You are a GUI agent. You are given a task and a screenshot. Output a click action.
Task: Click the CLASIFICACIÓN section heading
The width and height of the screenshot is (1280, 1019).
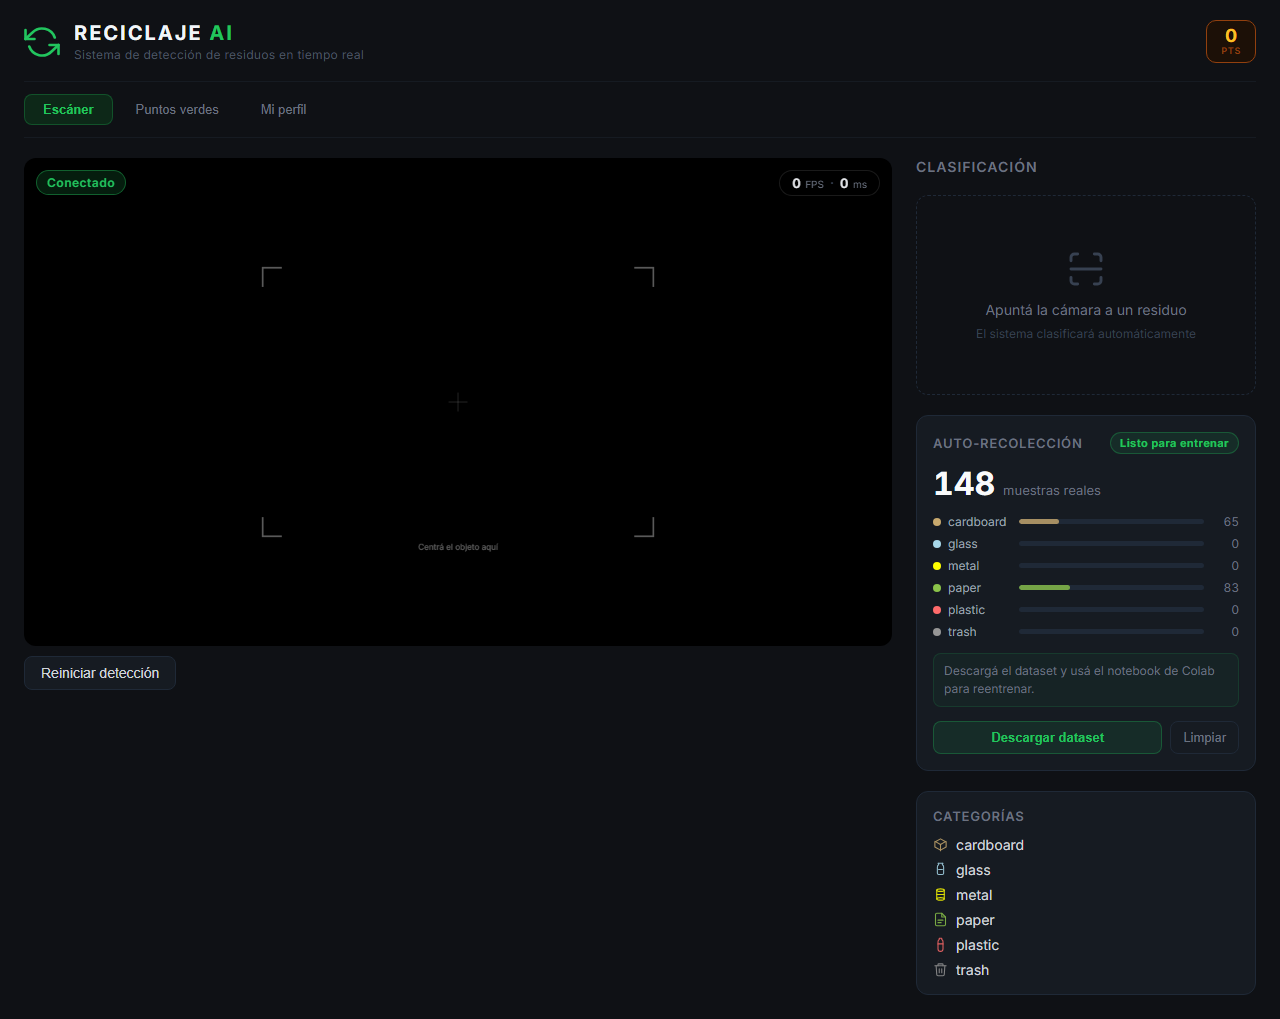click(976, 167)
